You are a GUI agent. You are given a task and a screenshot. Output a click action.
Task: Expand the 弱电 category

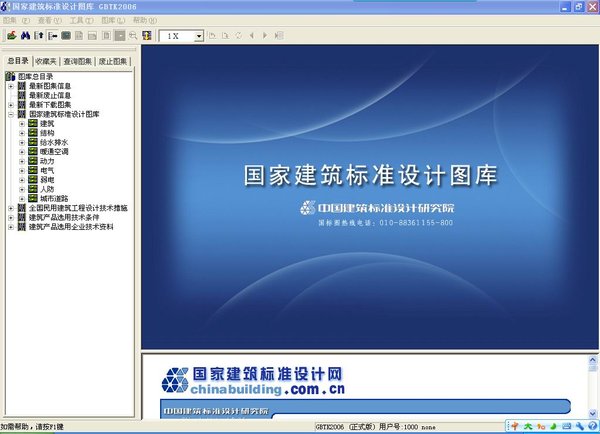(x=22, y=180)
